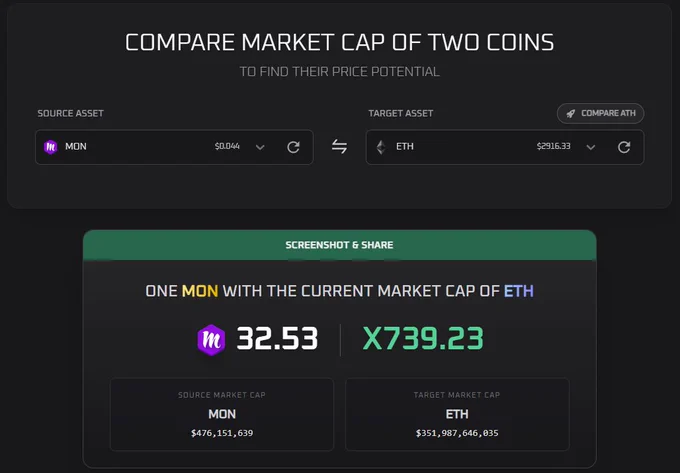Expand the target asset dropdown chevron
The height and width of the screenshot is (473, 680).
pos(591,147)
